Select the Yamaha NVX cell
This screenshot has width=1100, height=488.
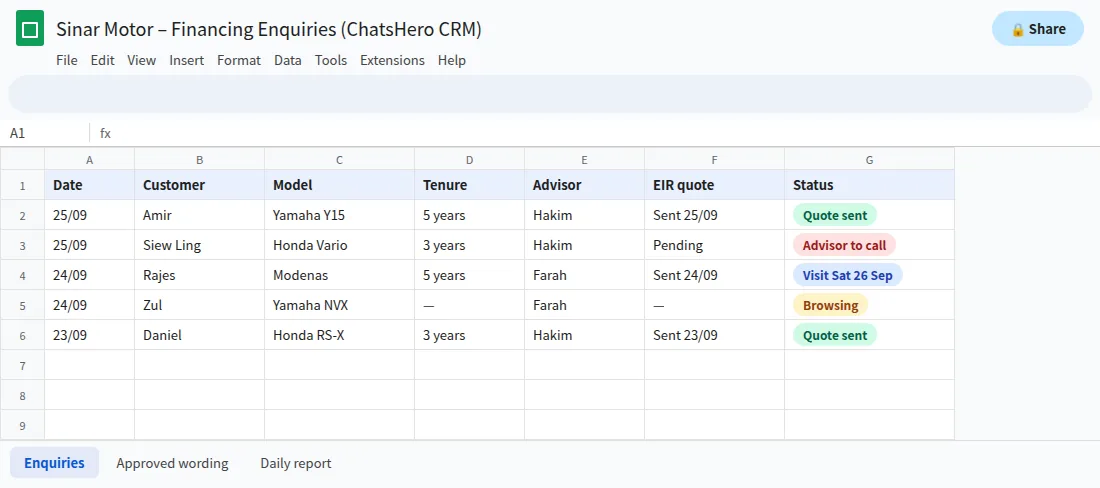coord(340,305)
